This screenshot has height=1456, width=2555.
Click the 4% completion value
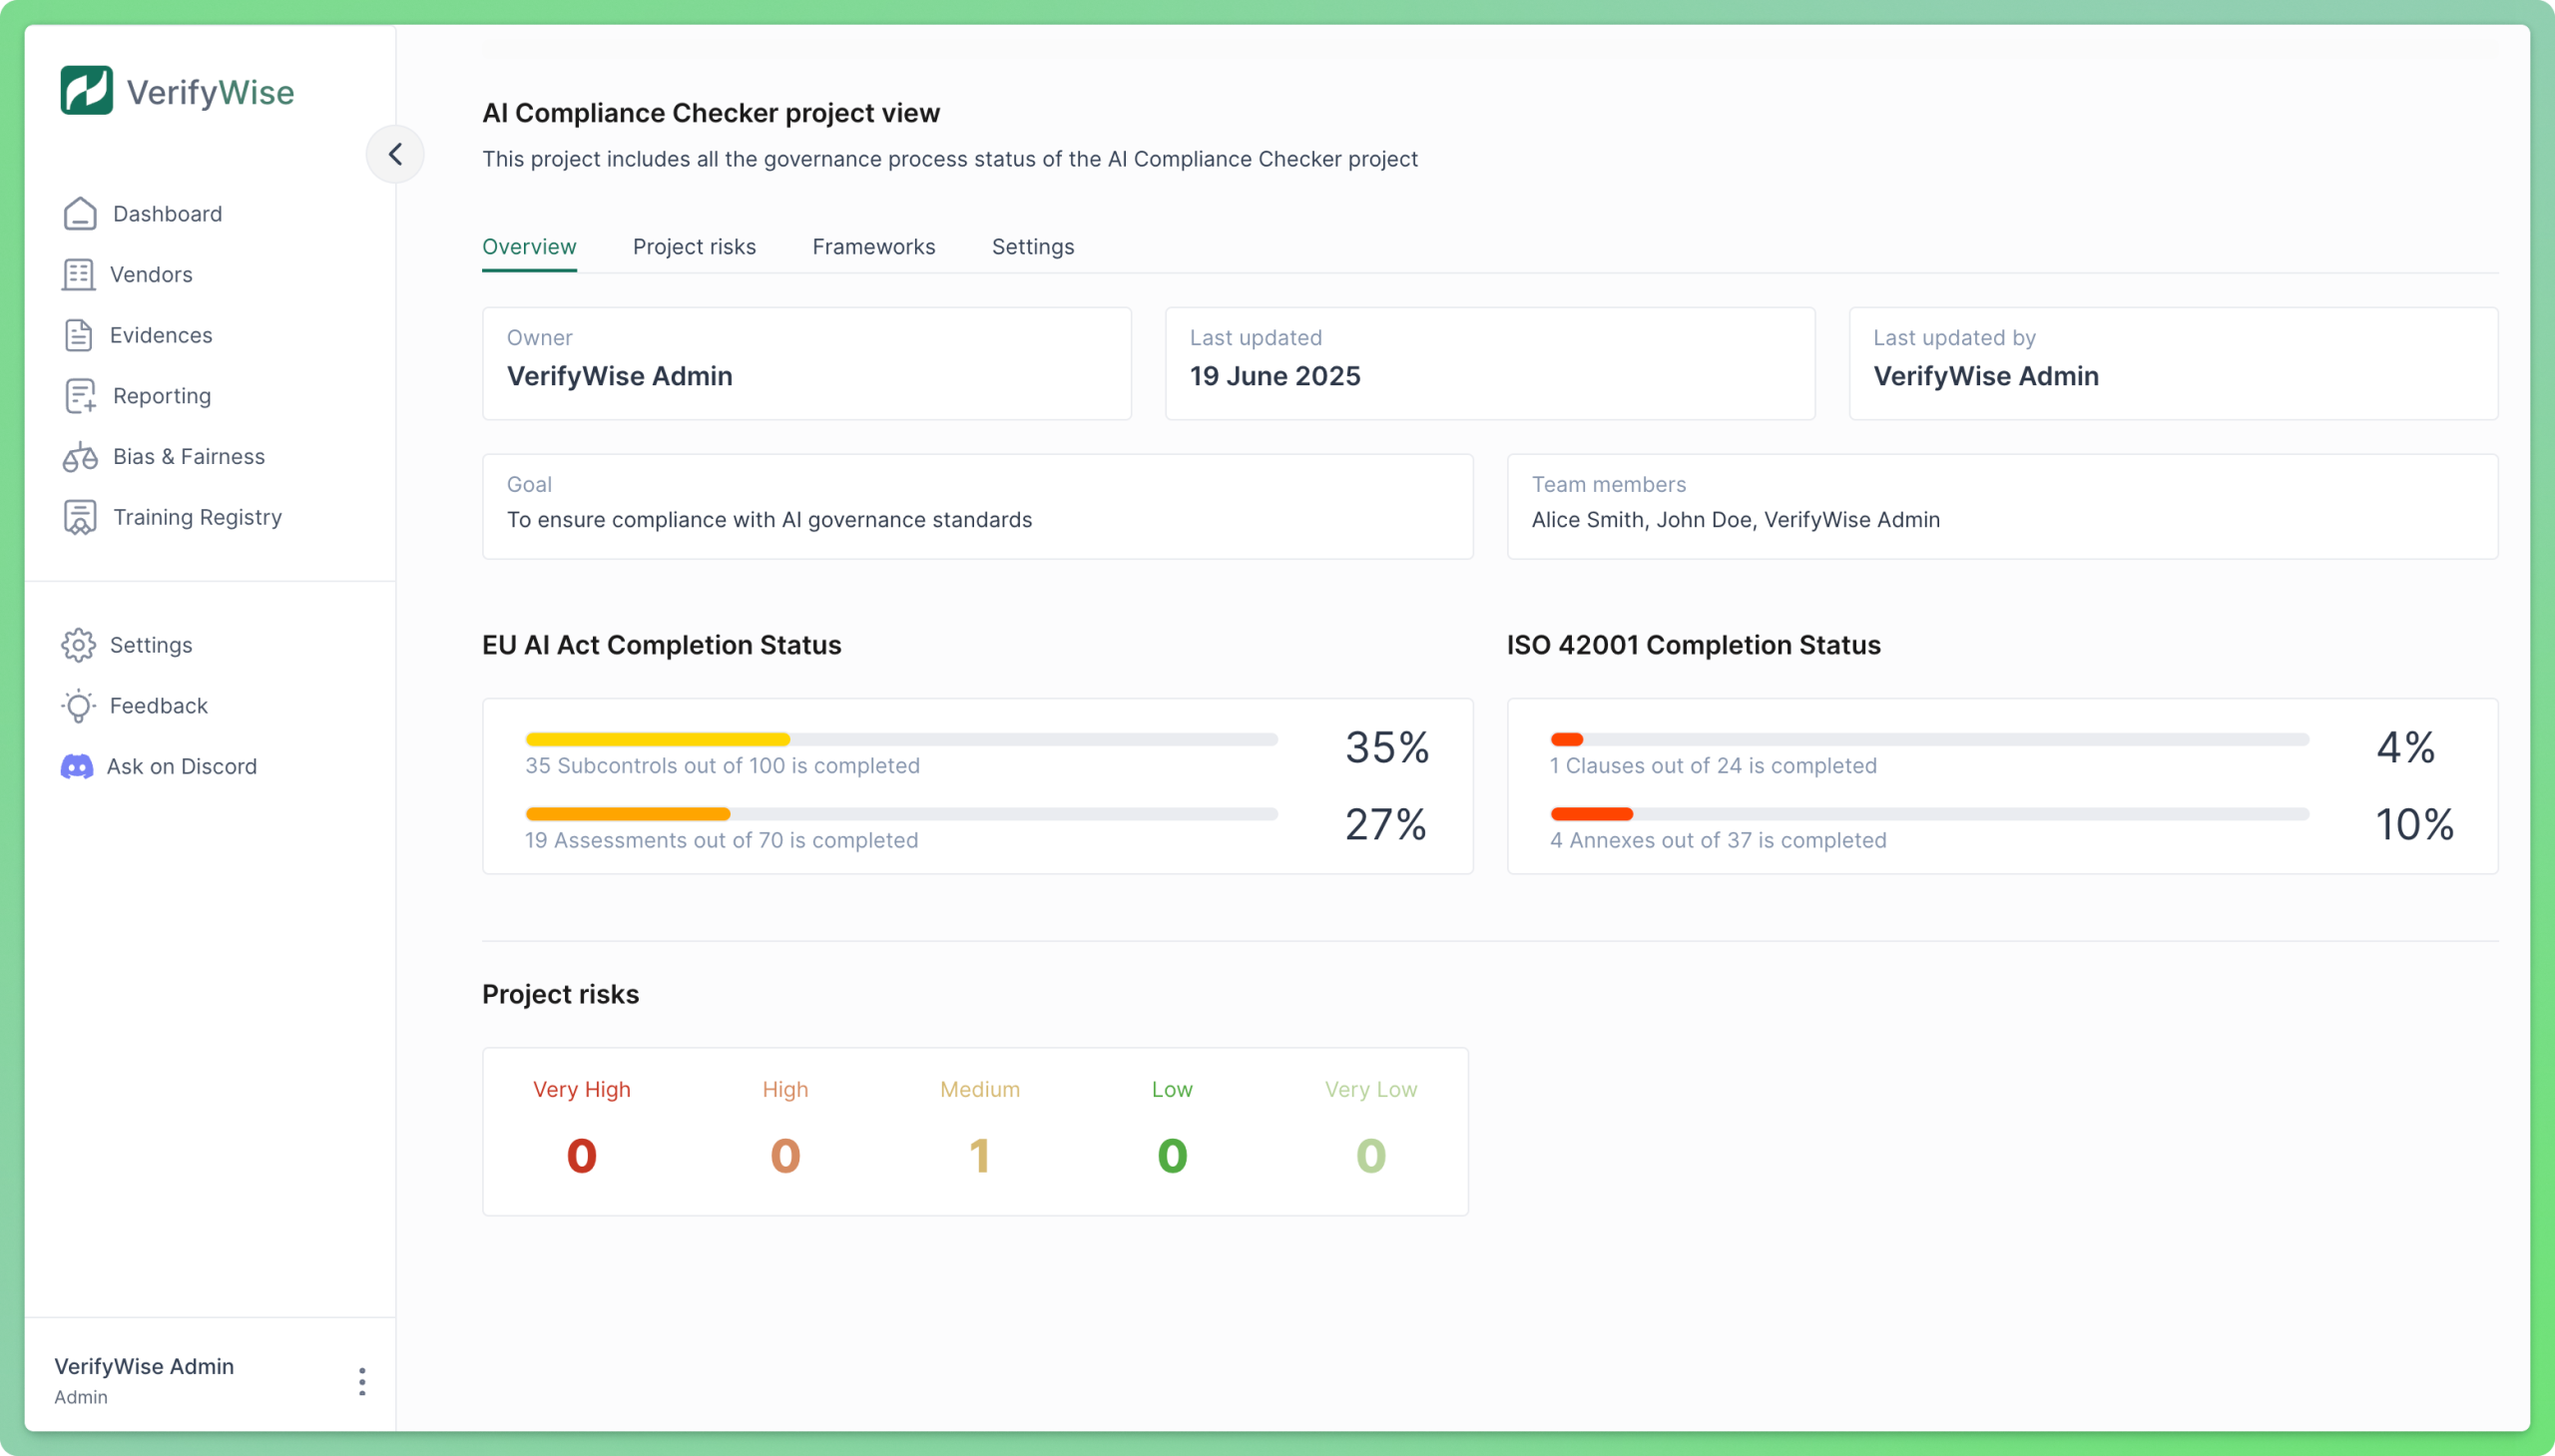click(x=2405, y=747)
